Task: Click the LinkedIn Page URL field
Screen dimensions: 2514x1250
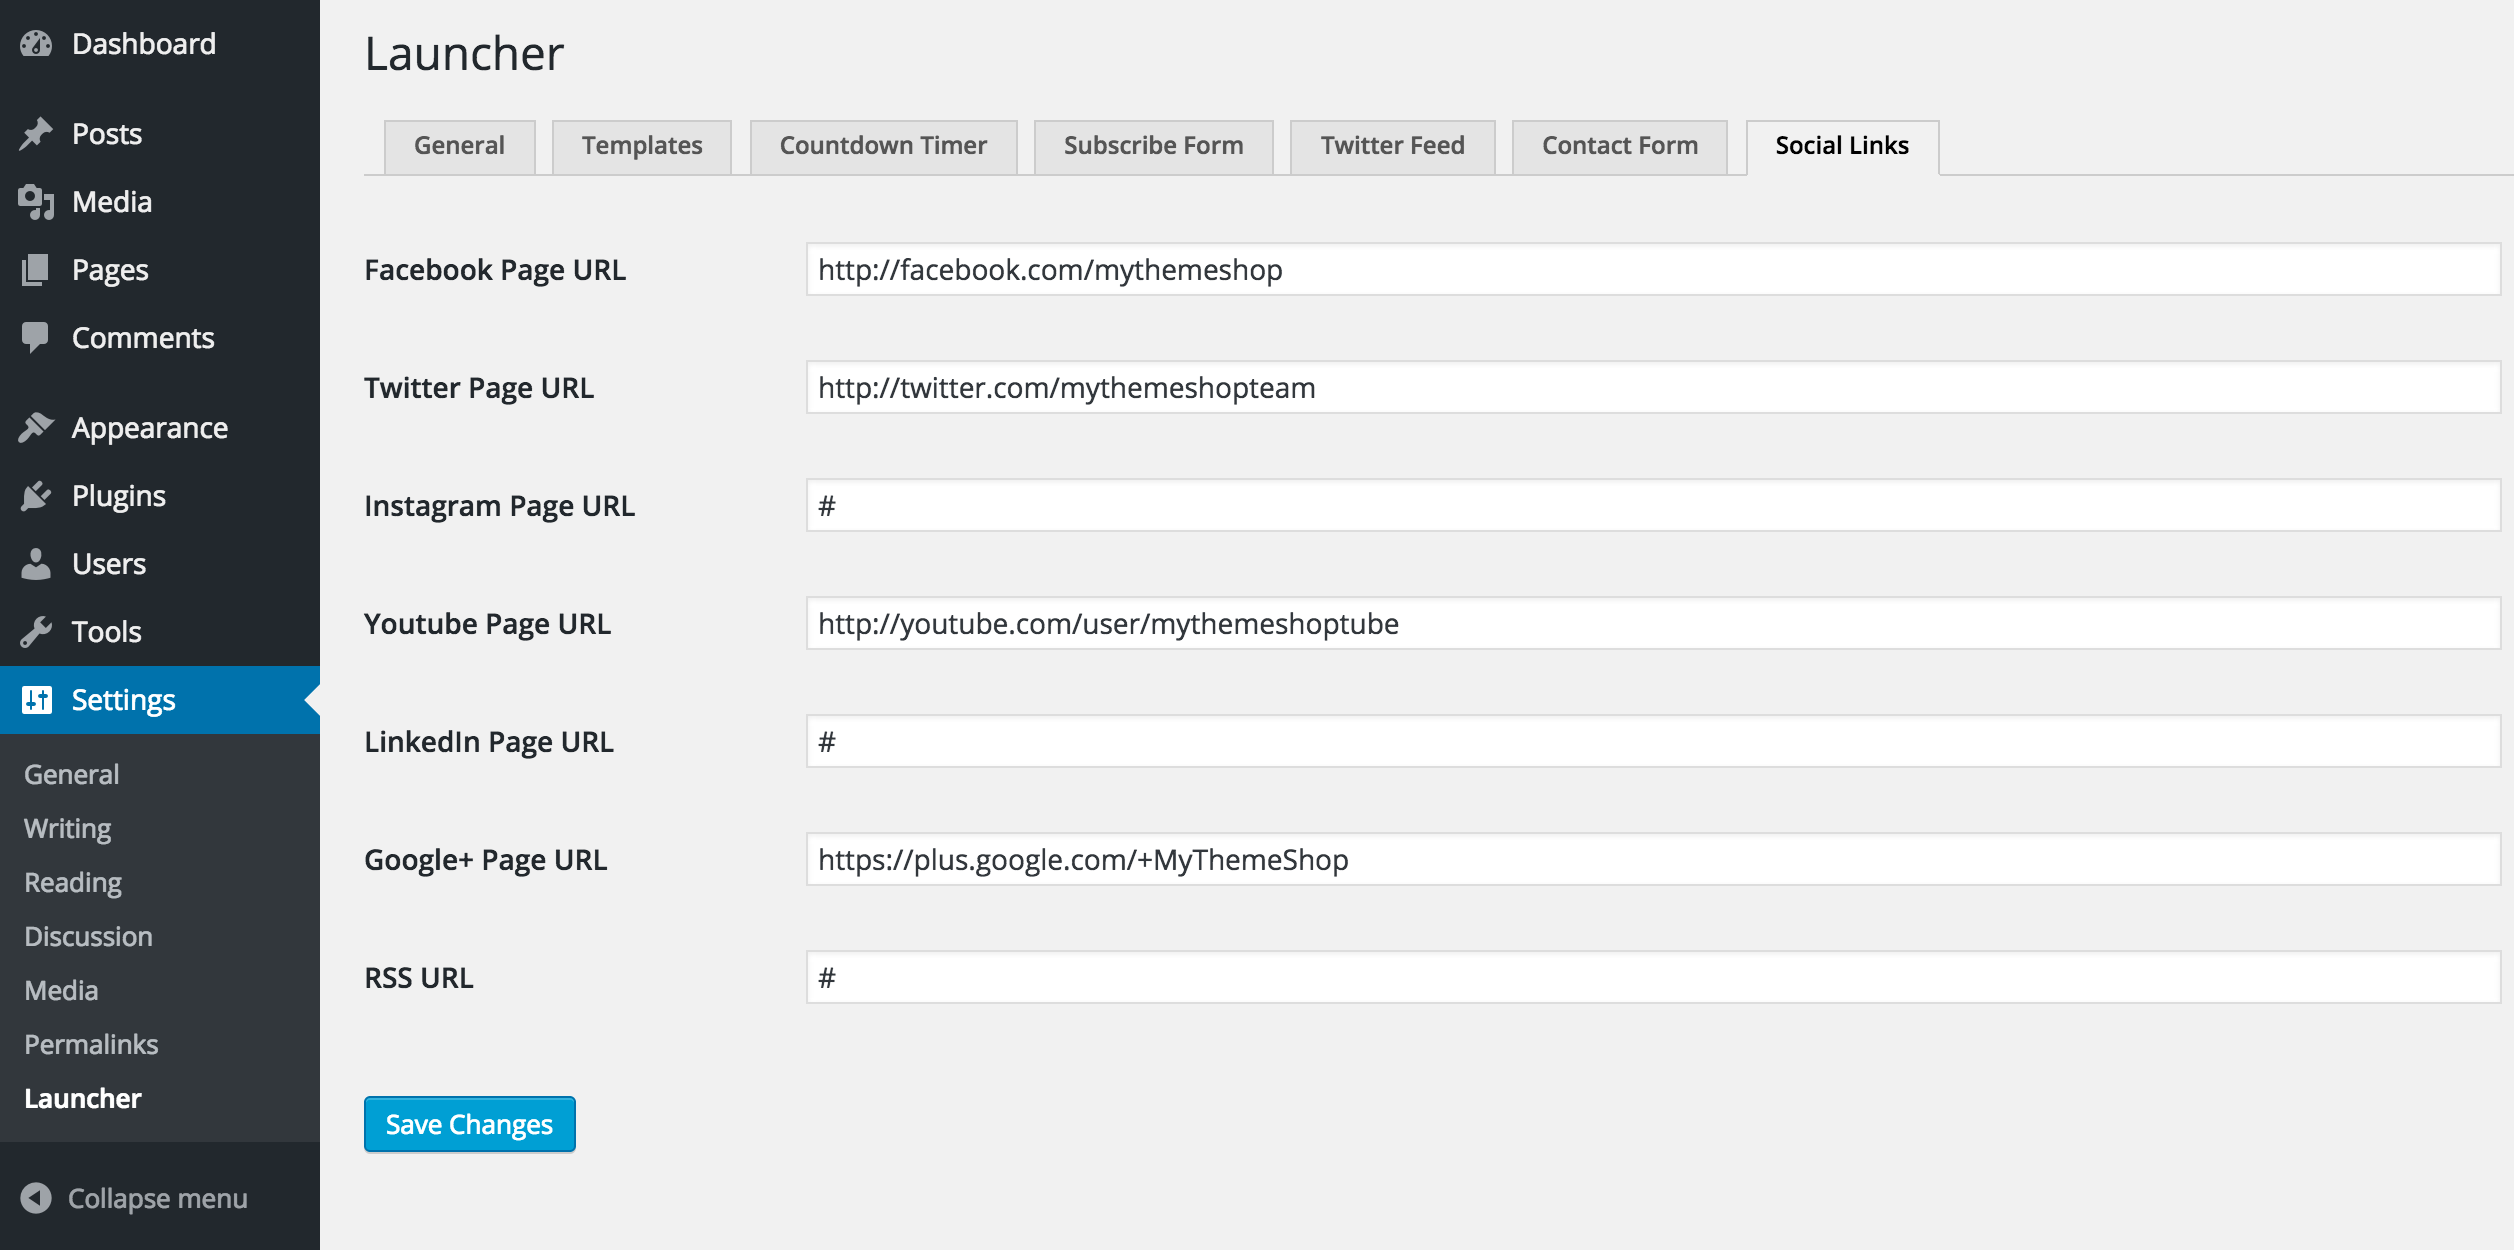Action: 1653,741
